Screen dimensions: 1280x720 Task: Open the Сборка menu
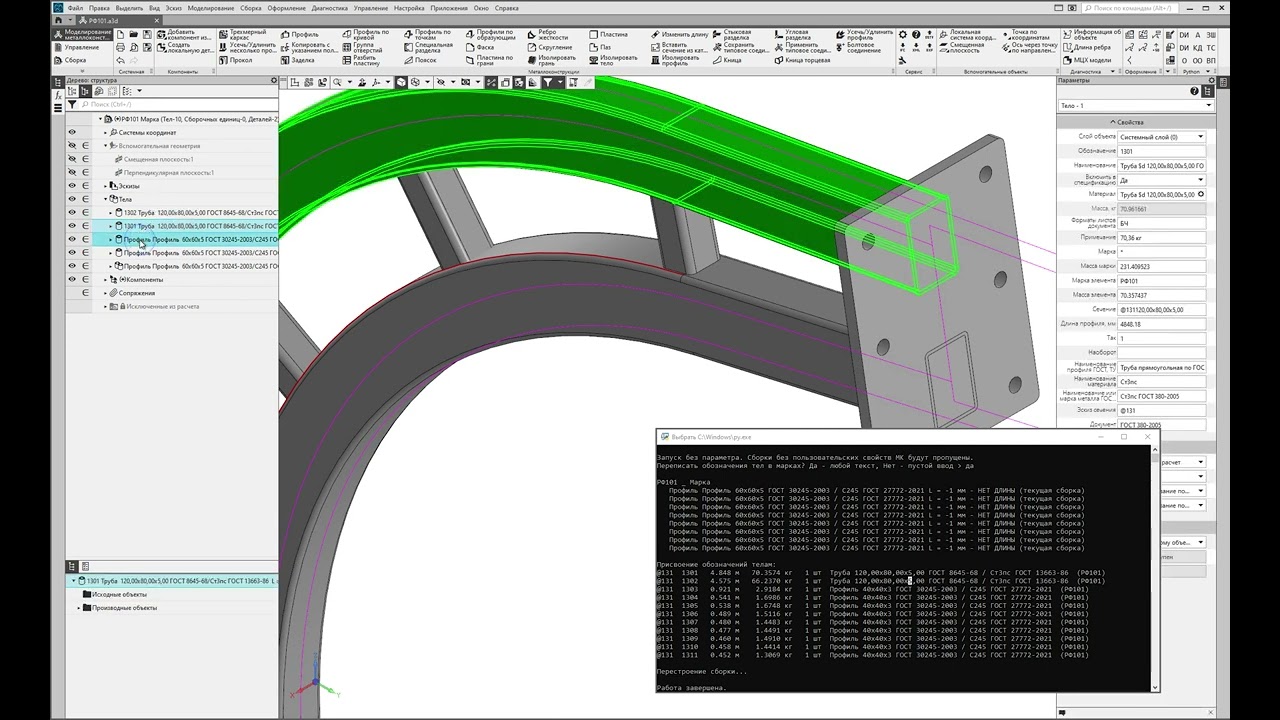(x=250, y=8)
